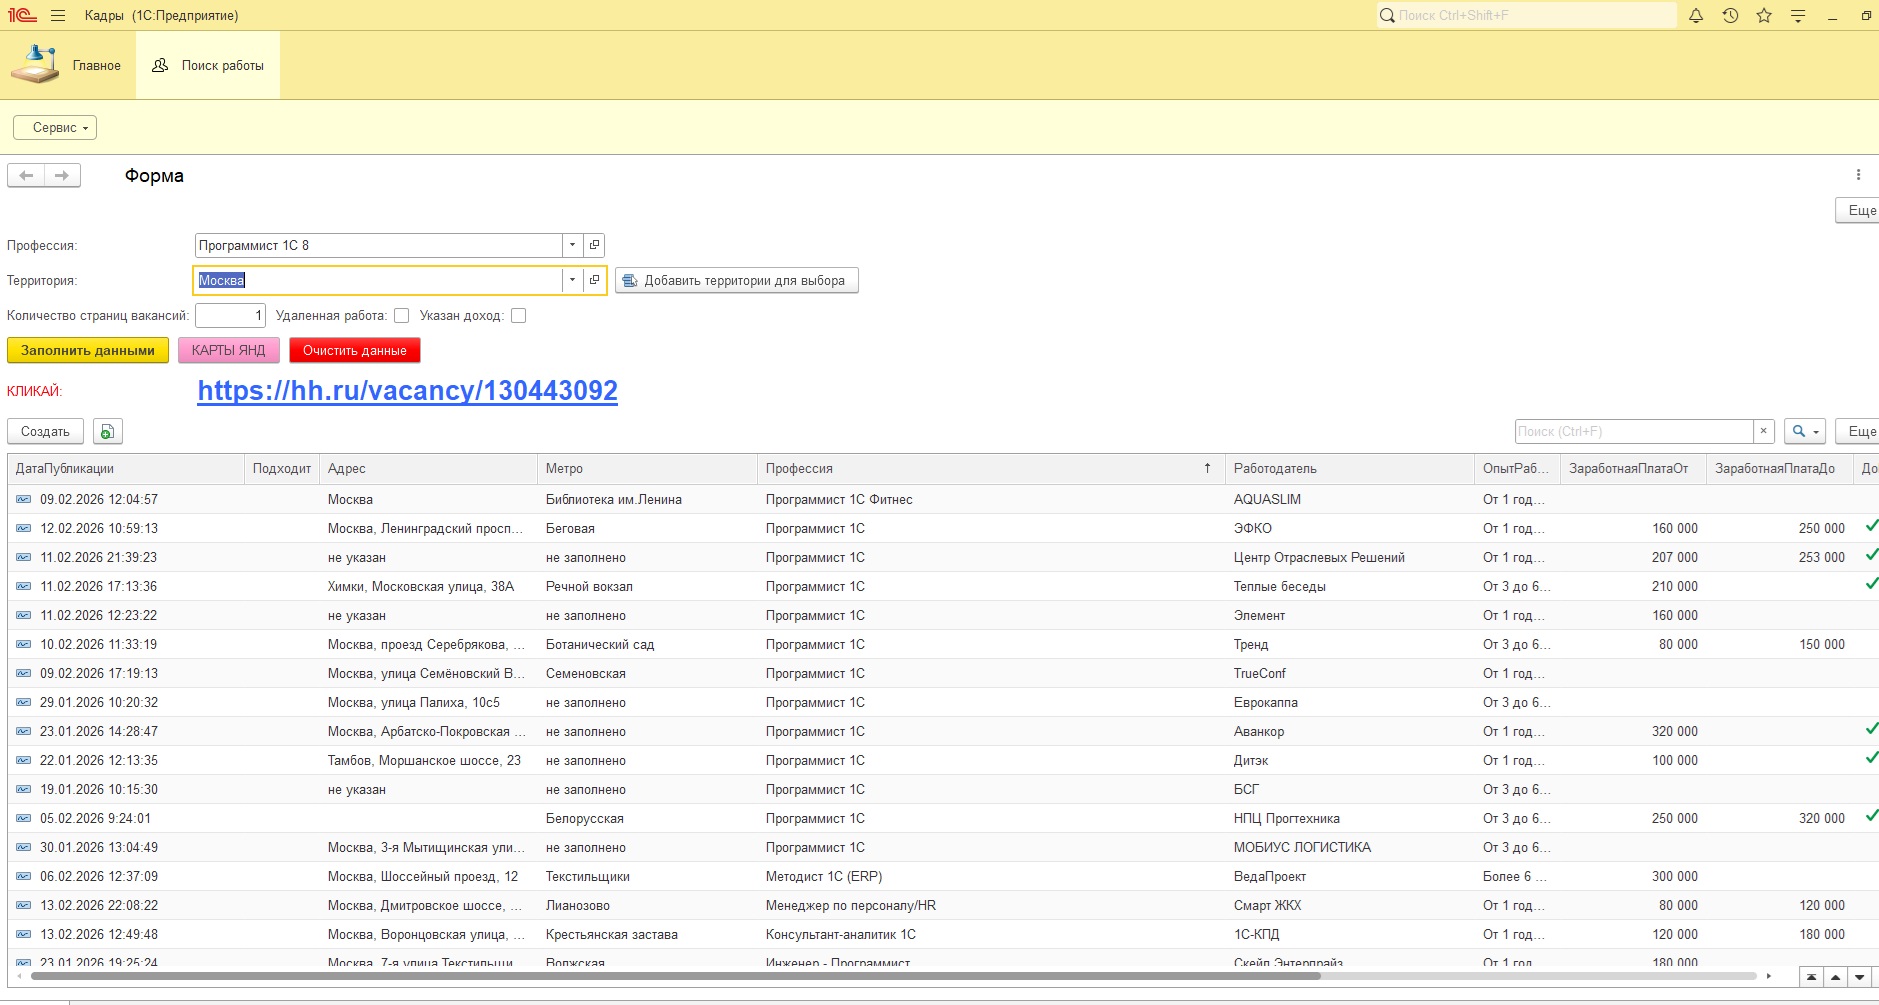Screen dimensions: 1879x1005
Task: Toggle the Указан доход checkbox
Action: tap(518, 316)
